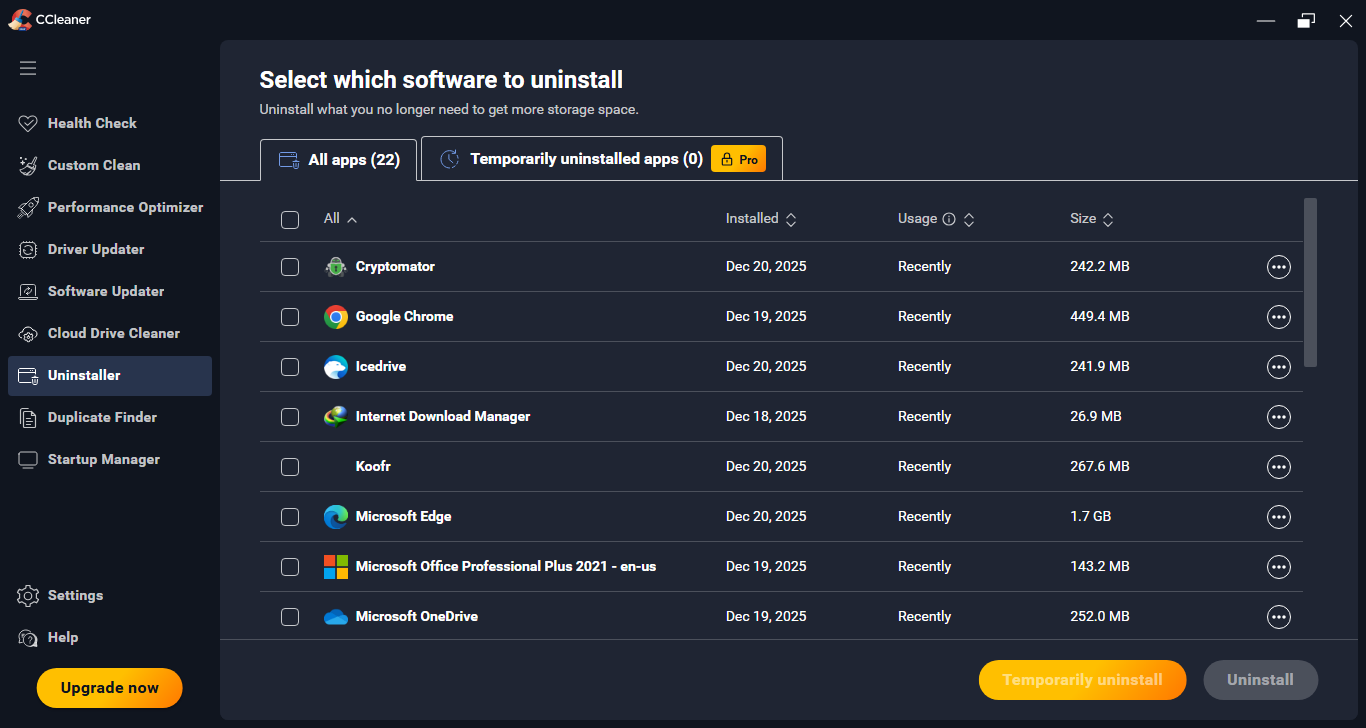Click the Usage info icon
Viewport: 1366px width, 728px height.
click(949, 219)
